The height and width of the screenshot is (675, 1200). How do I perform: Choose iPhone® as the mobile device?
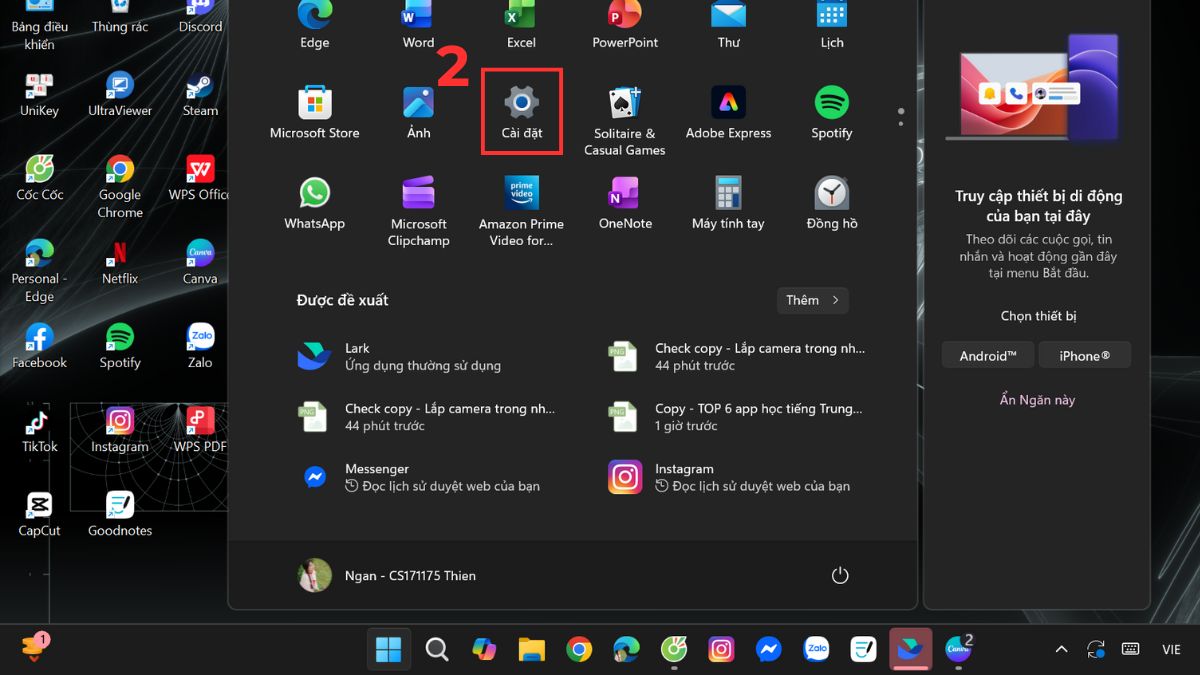pyautogui.click(x=1085, y=355)
